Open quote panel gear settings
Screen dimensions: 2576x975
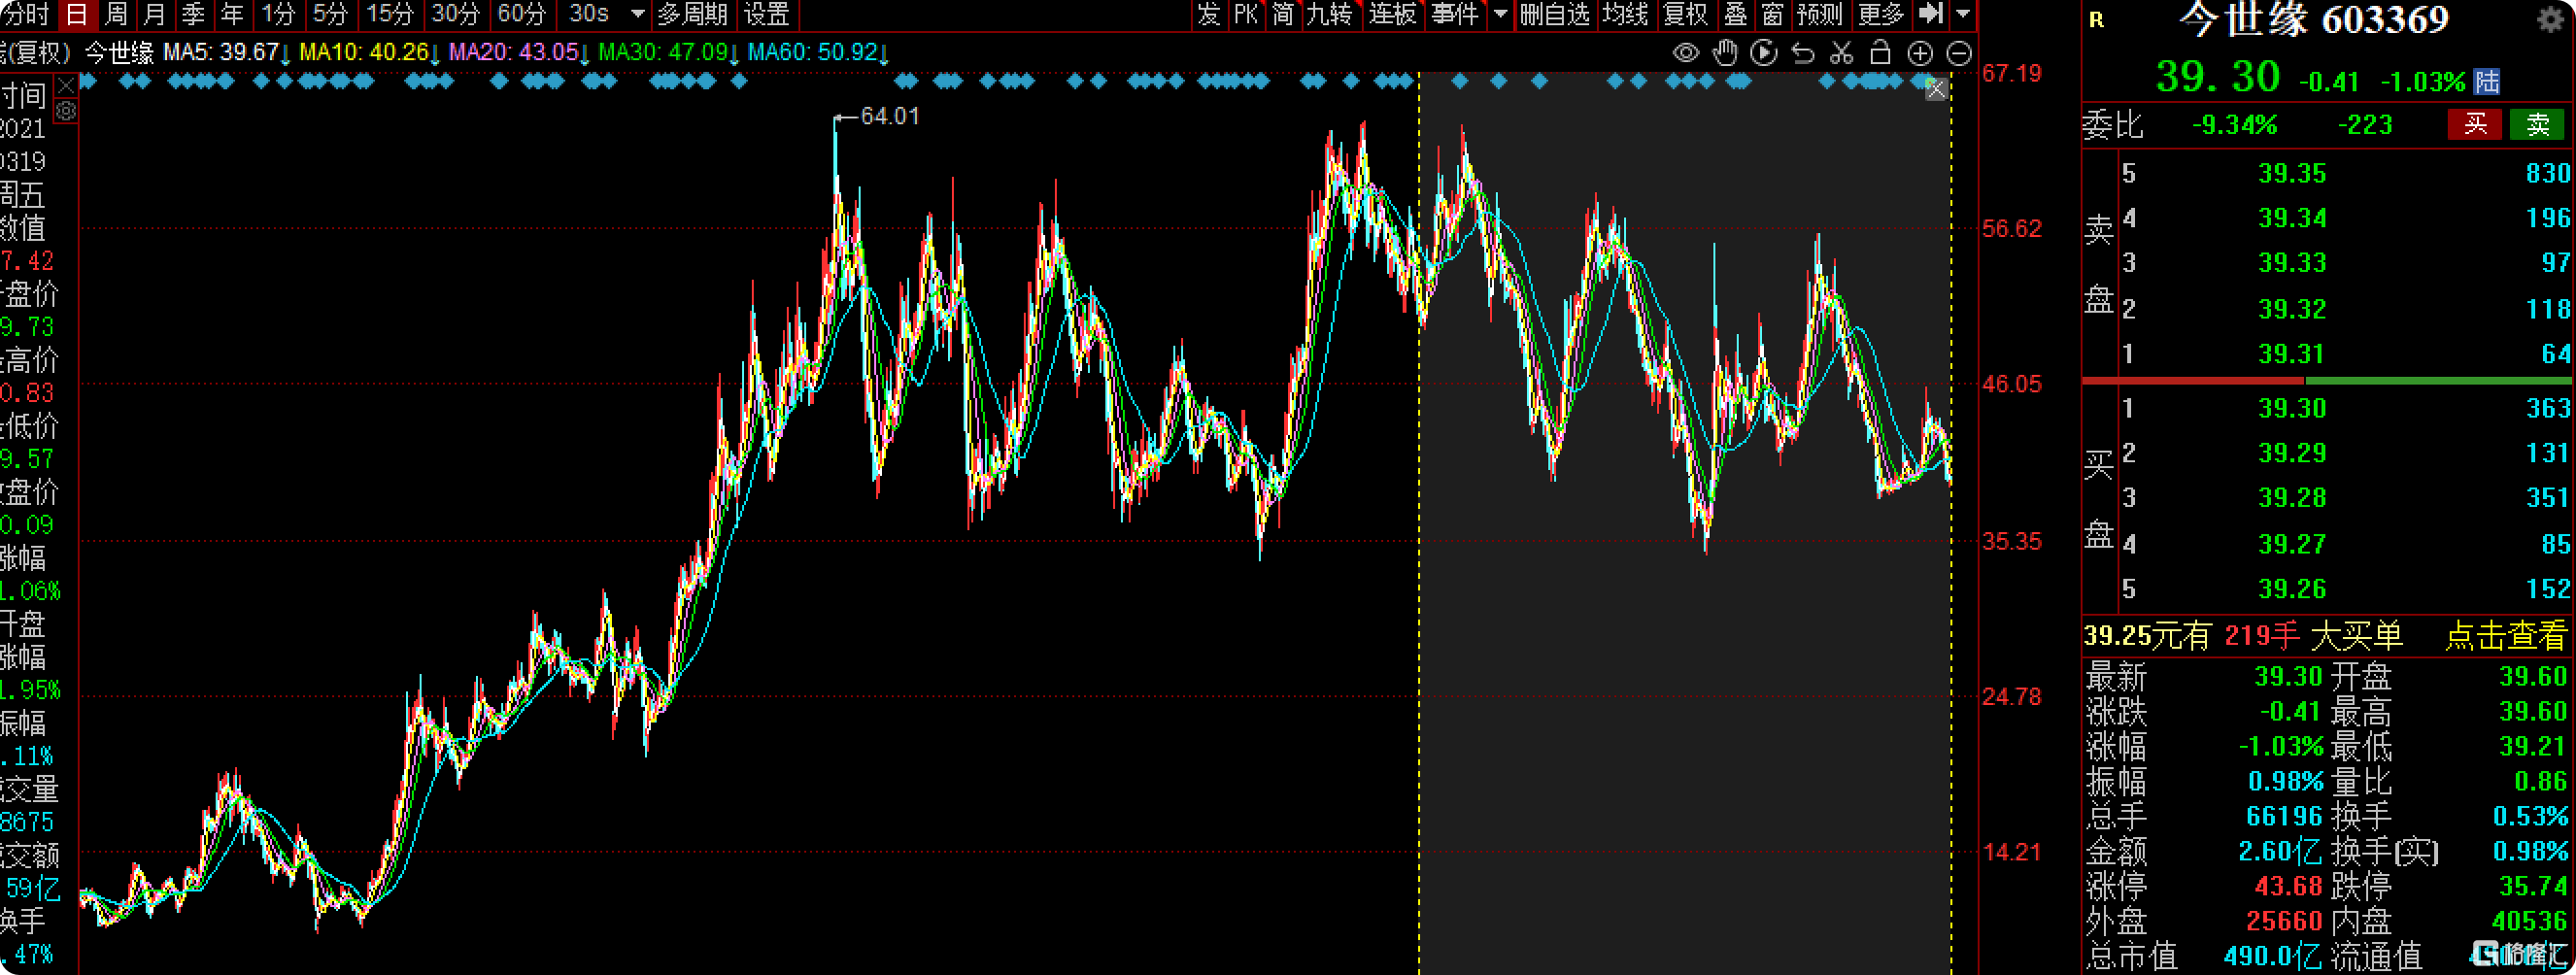coord(2551,20)
